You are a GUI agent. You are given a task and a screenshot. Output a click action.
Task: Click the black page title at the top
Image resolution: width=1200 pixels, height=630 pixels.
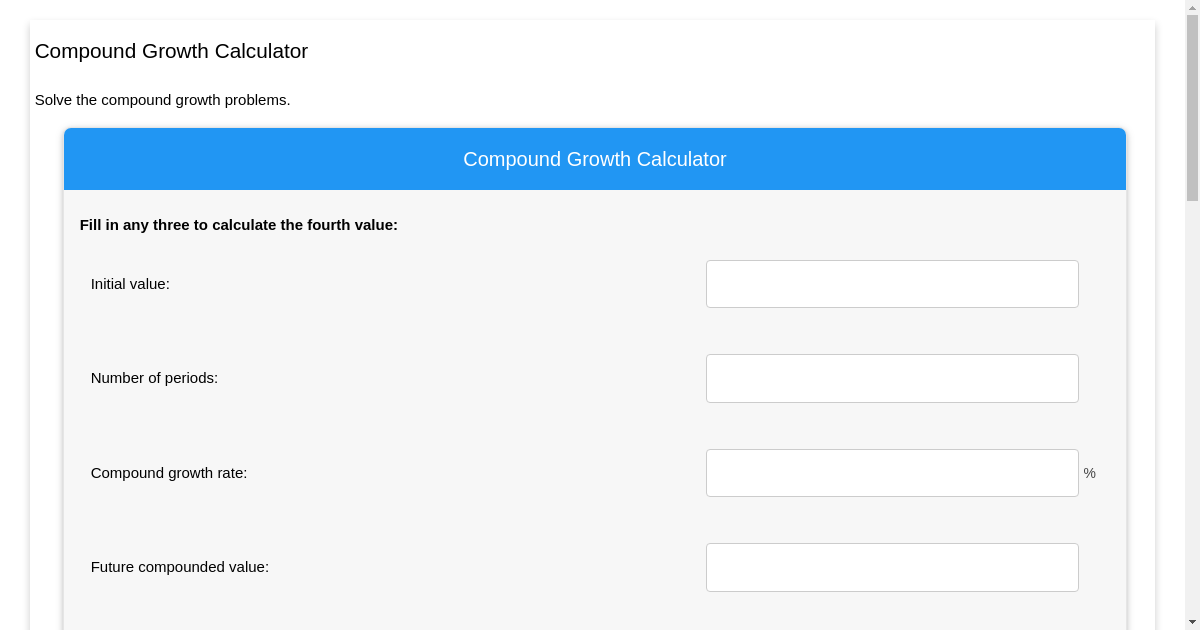[x=171, y=51]
